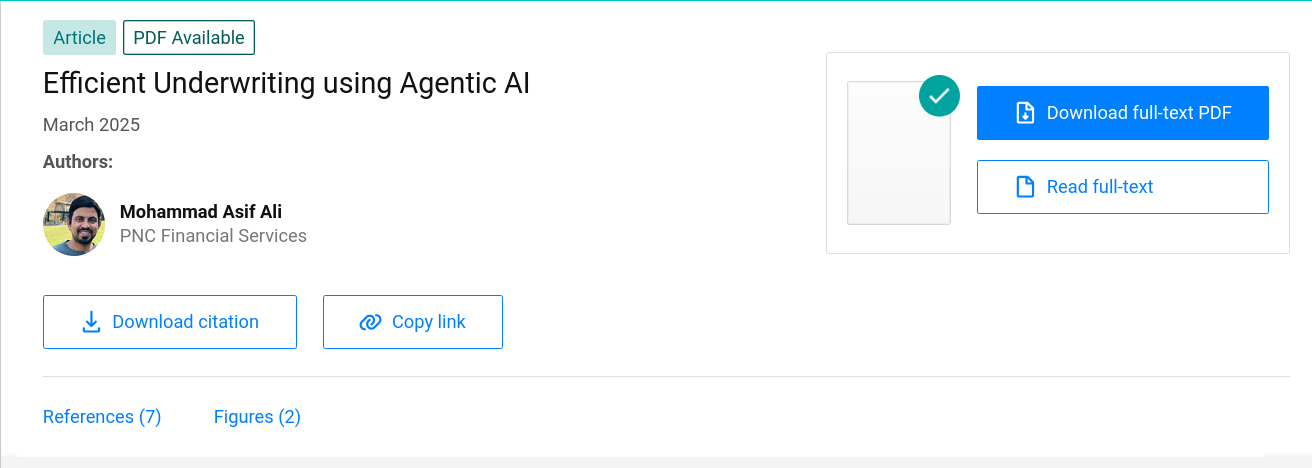Open Mohammad Asif Ali's profile photo

(74, 224)
